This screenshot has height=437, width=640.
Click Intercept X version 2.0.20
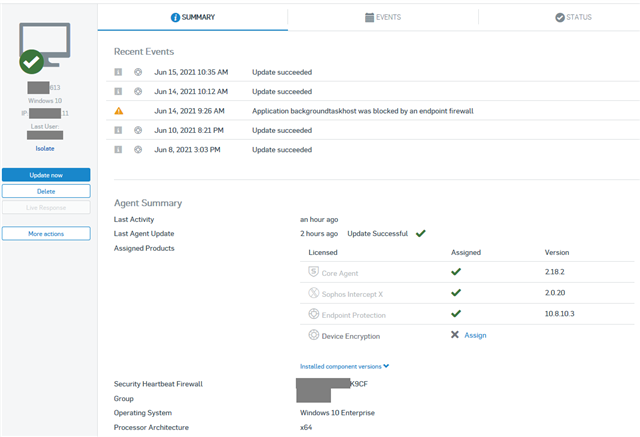click(x=555, y=293)
